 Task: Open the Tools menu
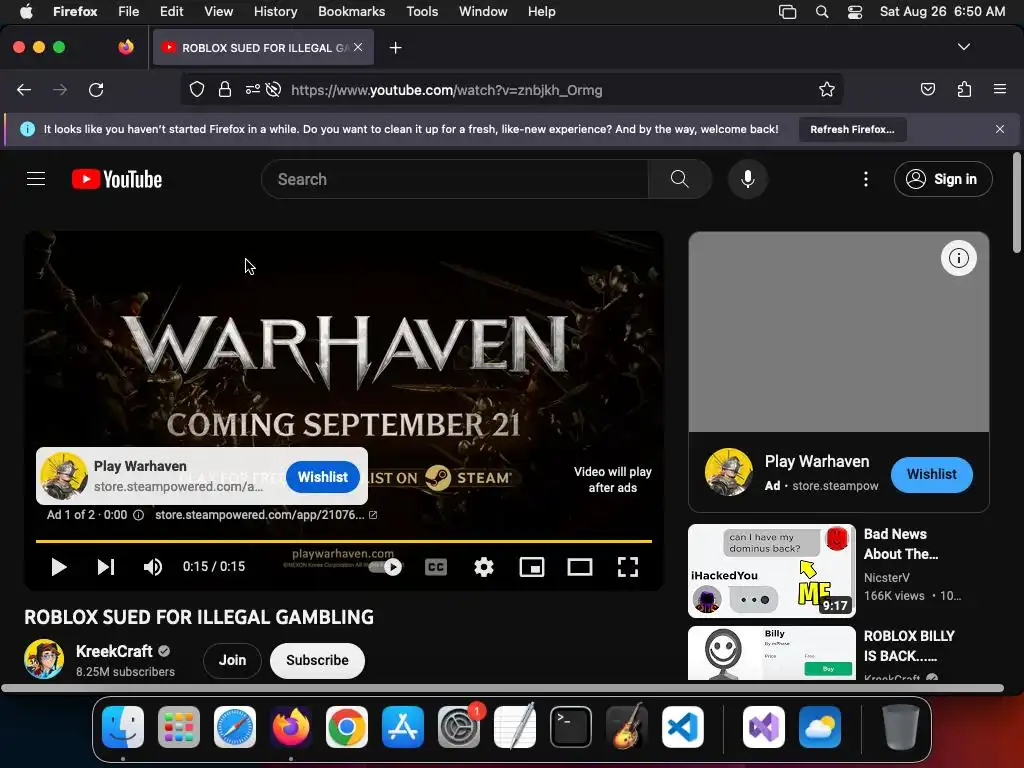coord(422,11)
